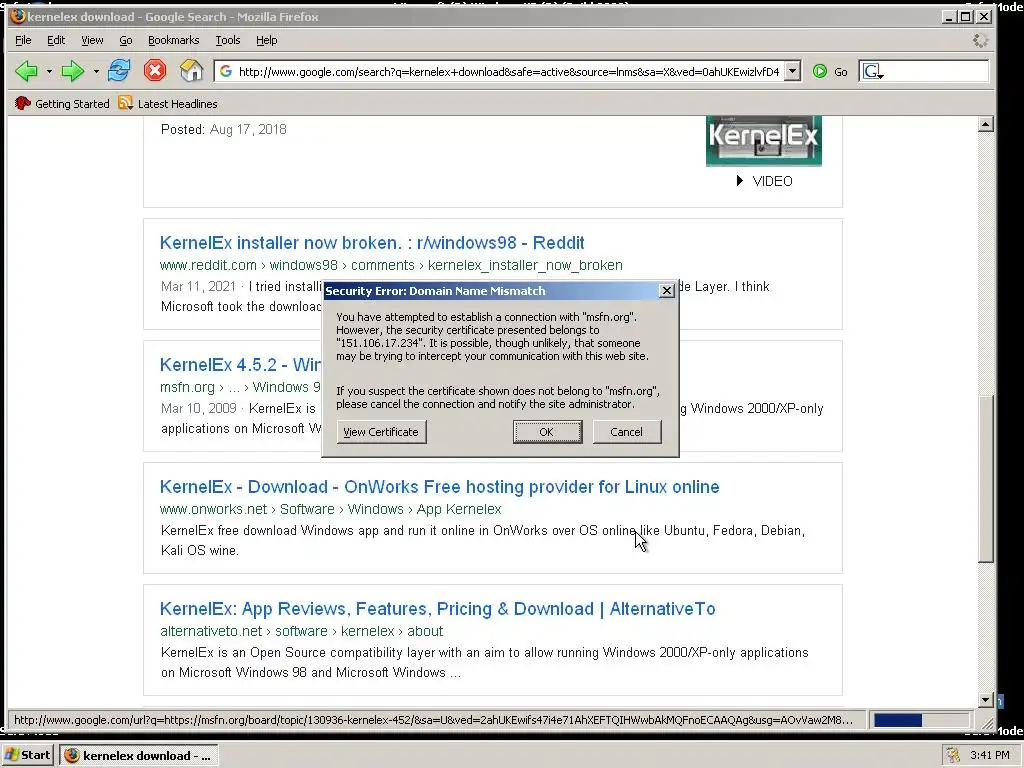Open the KernelEx 4.5.2 msfn.org result
Viewport: 1024px width, 768px height.
point(240,364)
